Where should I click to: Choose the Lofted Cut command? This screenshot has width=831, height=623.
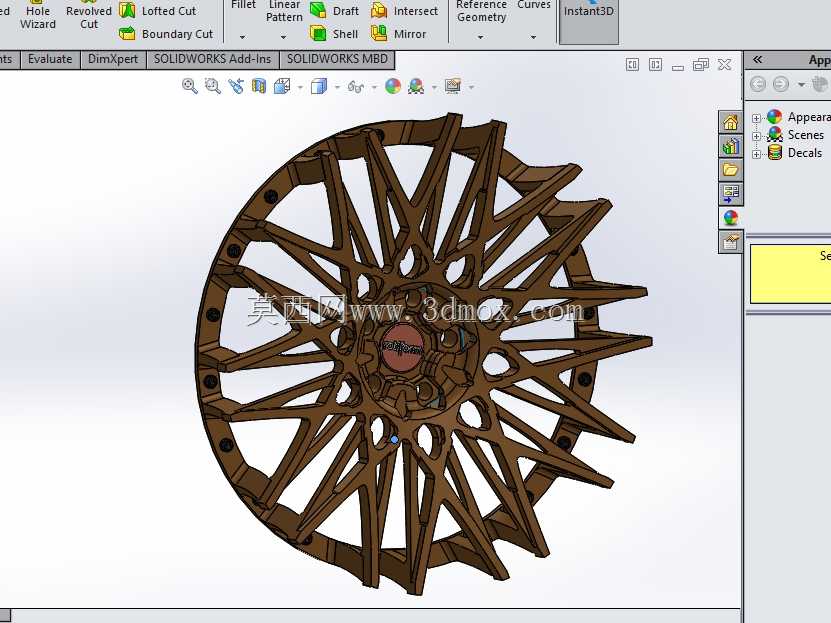(157, 11)
